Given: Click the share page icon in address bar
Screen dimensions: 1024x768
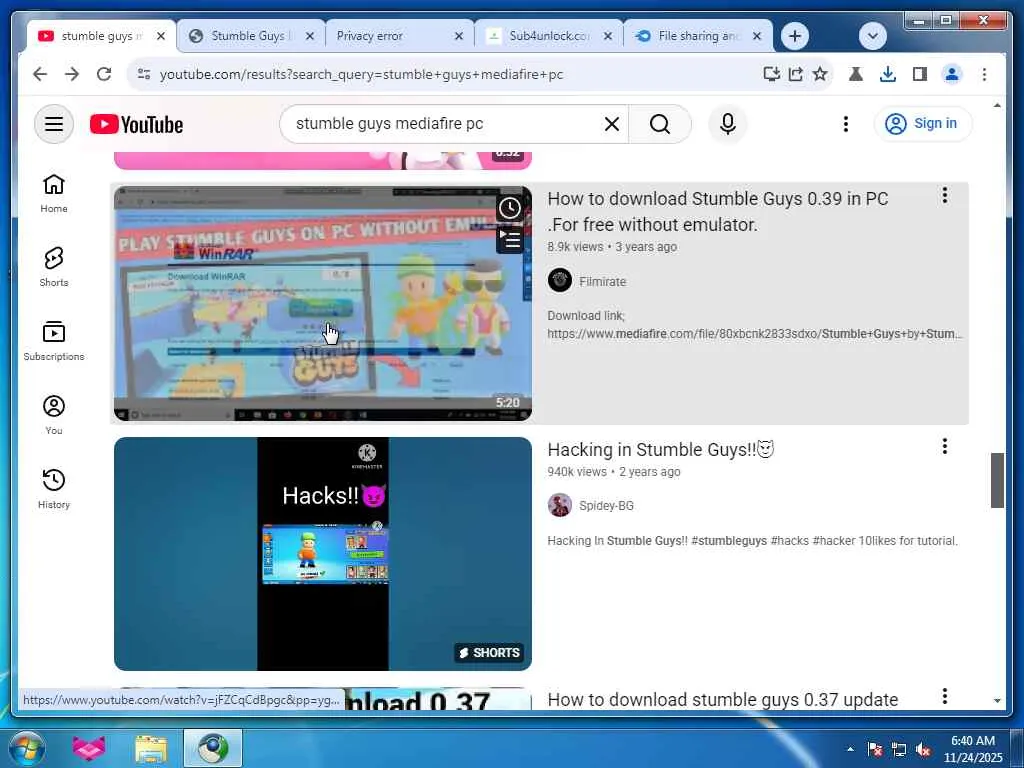Looking at the screenshot, I should point(796,74).
